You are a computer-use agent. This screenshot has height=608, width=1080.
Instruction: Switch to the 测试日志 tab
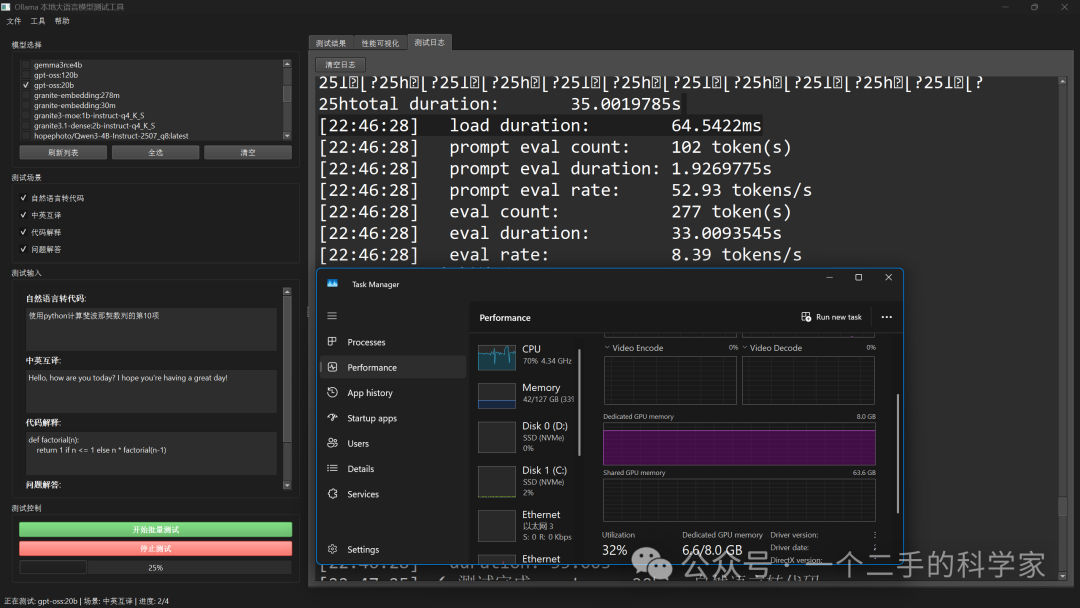pyautogui.click(x=429, y=43)
